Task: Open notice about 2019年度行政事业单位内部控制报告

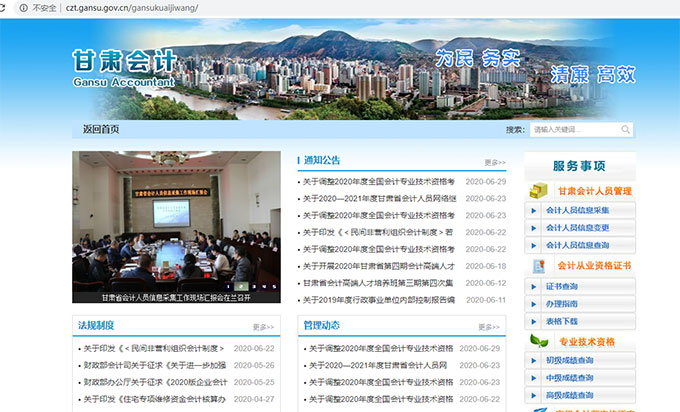Action: 381,300
